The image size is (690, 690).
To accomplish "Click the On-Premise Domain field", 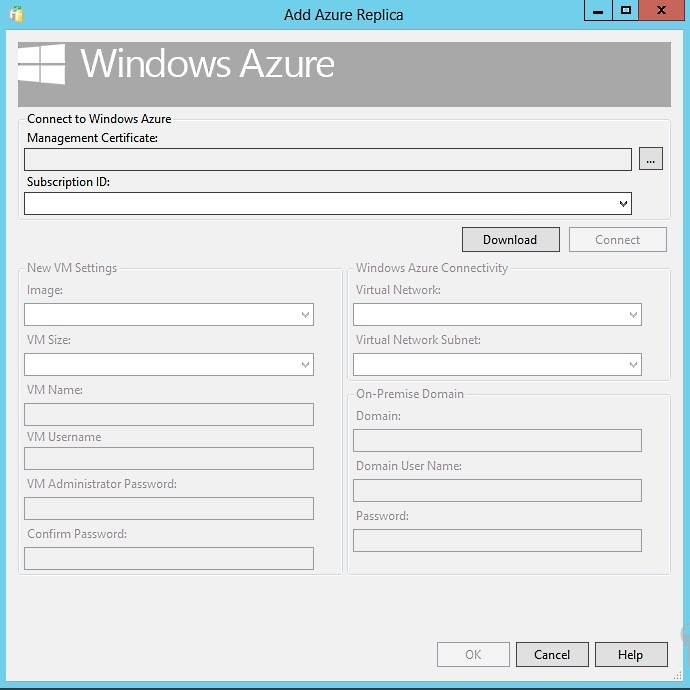I will 497,440.
